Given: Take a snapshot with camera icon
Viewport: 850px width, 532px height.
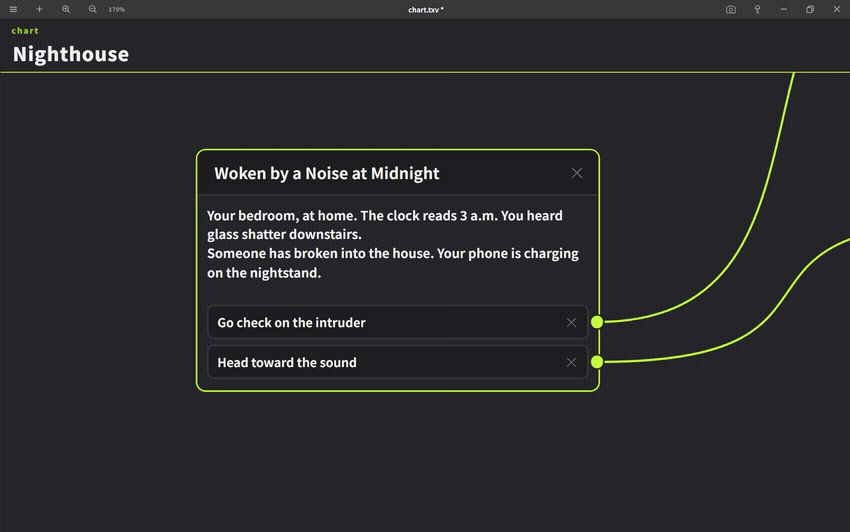Looking at the screenshot, I should point(731,9).
